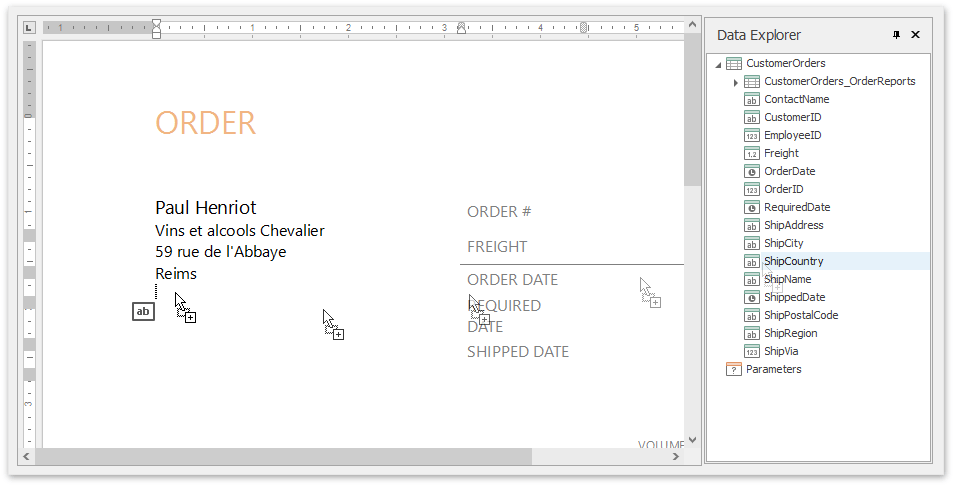
Task: Click the Paul Henriot name text
Action: (205, 207)
